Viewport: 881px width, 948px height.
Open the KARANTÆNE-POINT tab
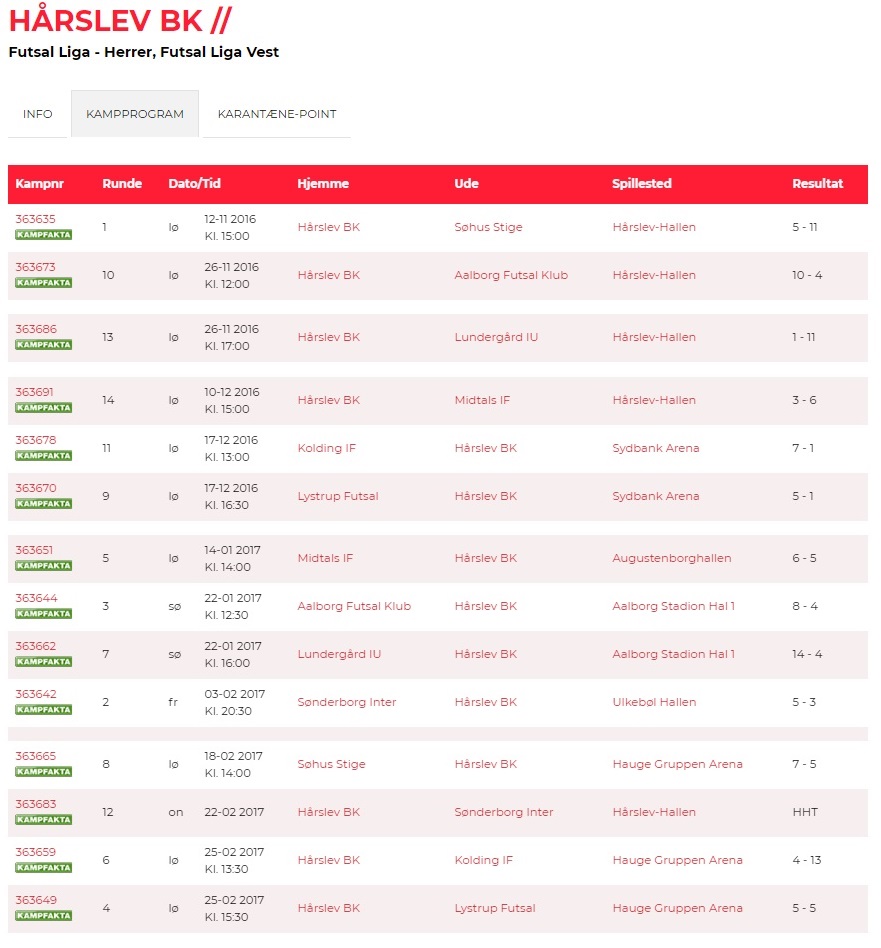[277, 114]
